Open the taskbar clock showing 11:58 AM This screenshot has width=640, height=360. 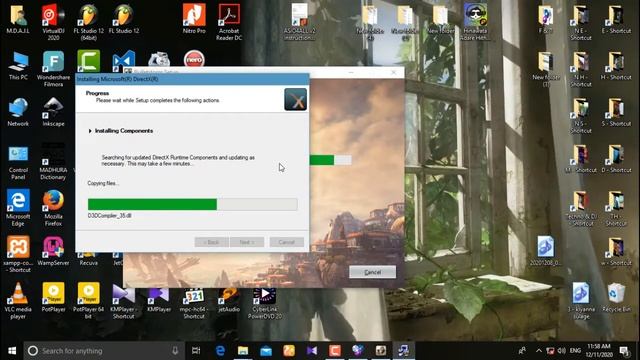599,351
